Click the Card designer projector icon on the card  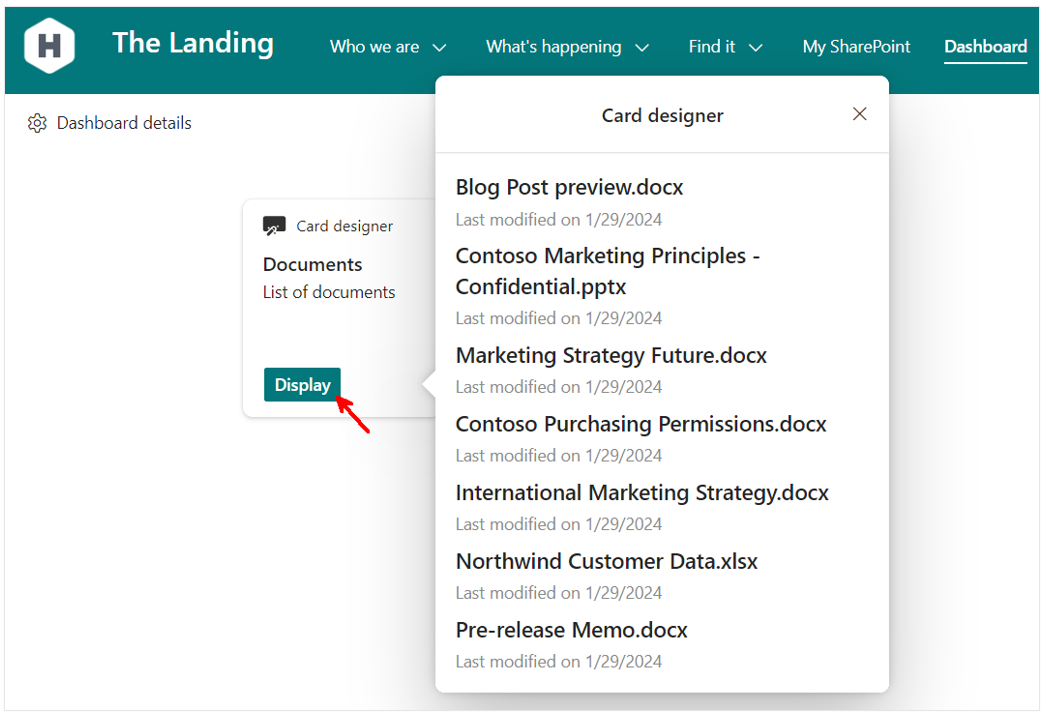coord(274,225)
